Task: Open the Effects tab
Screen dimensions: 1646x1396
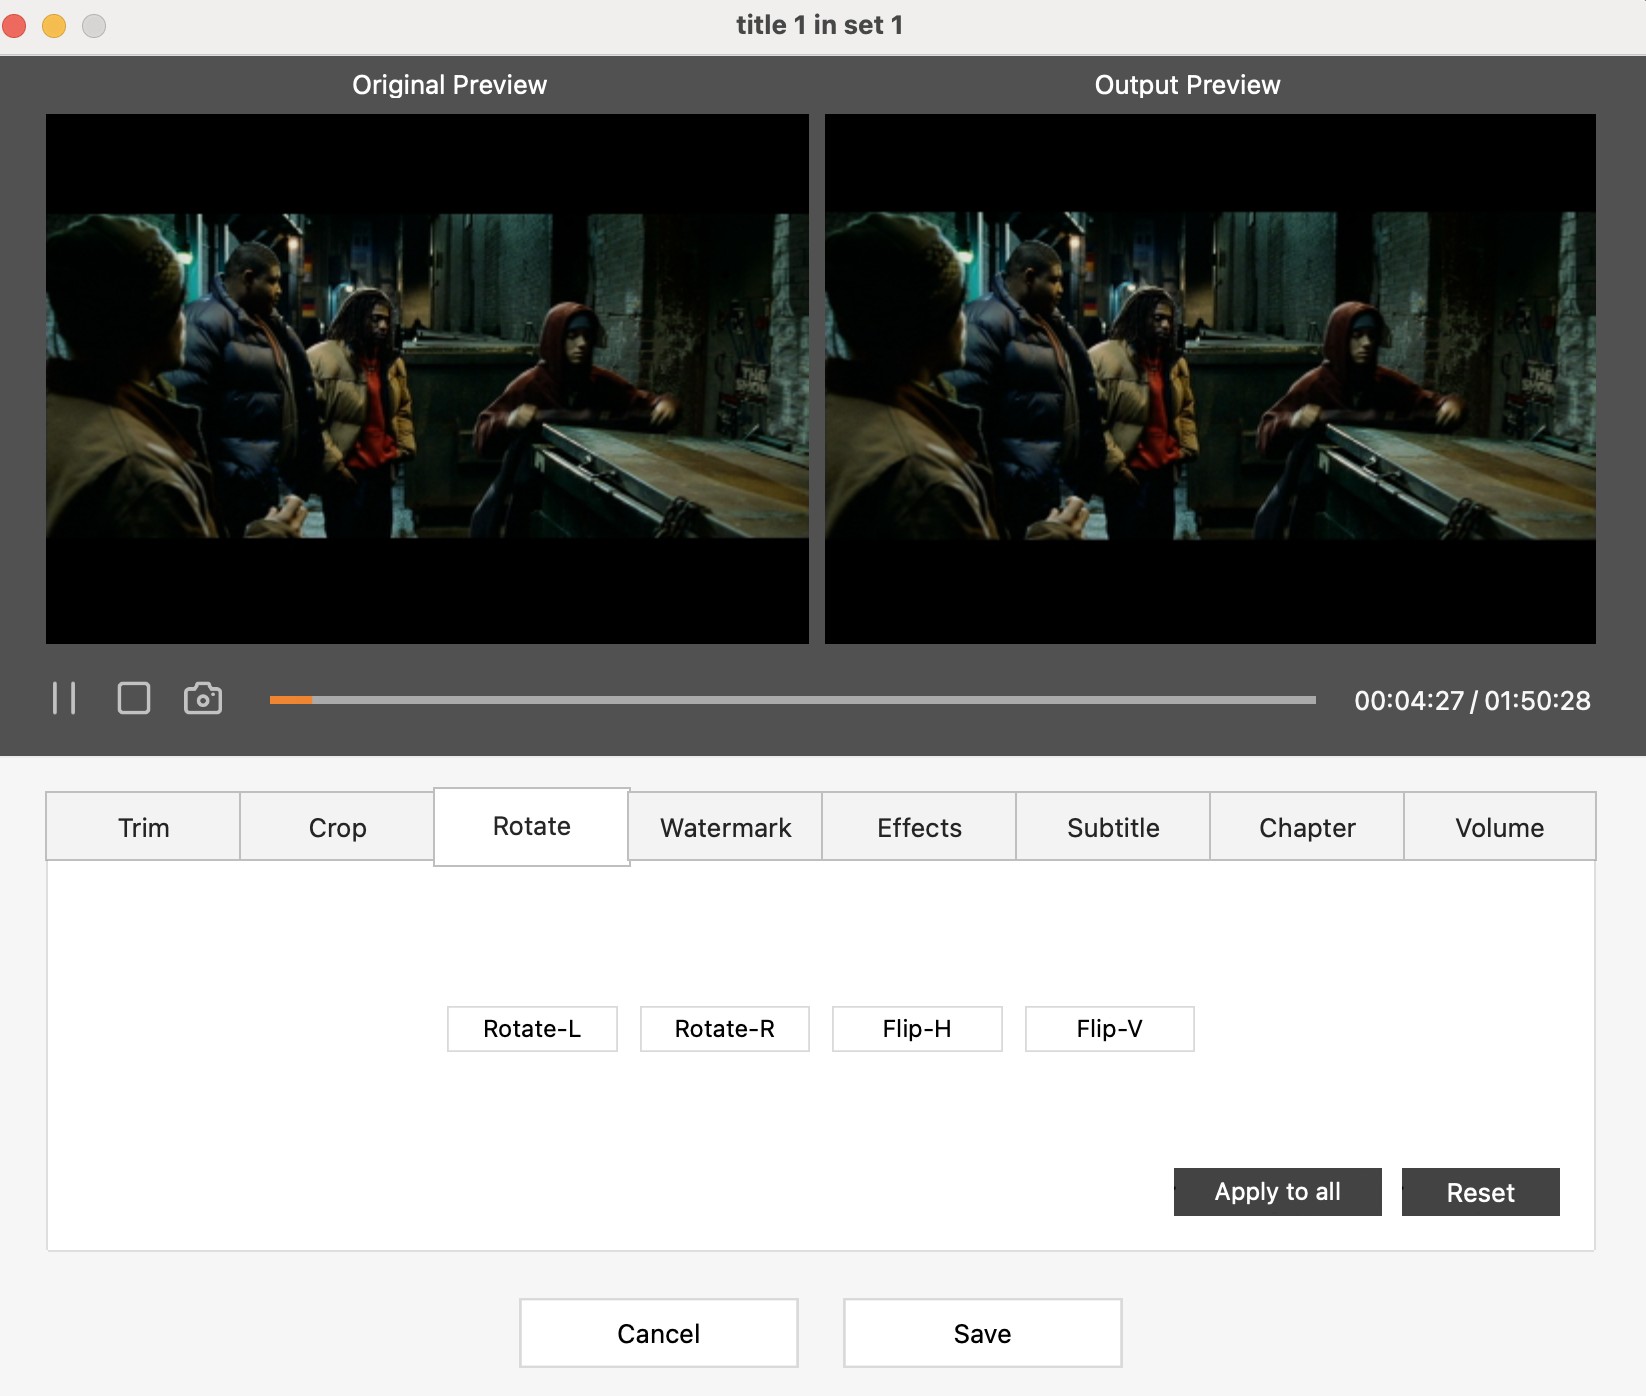Action: tap(919, 827)
